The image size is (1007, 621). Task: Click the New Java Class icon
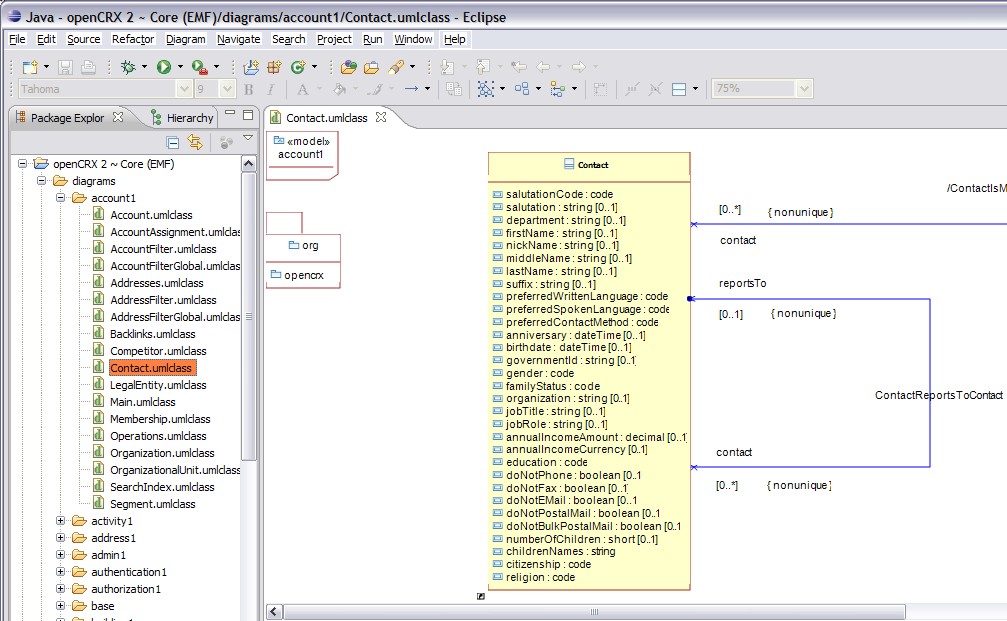tap(297, 67)
